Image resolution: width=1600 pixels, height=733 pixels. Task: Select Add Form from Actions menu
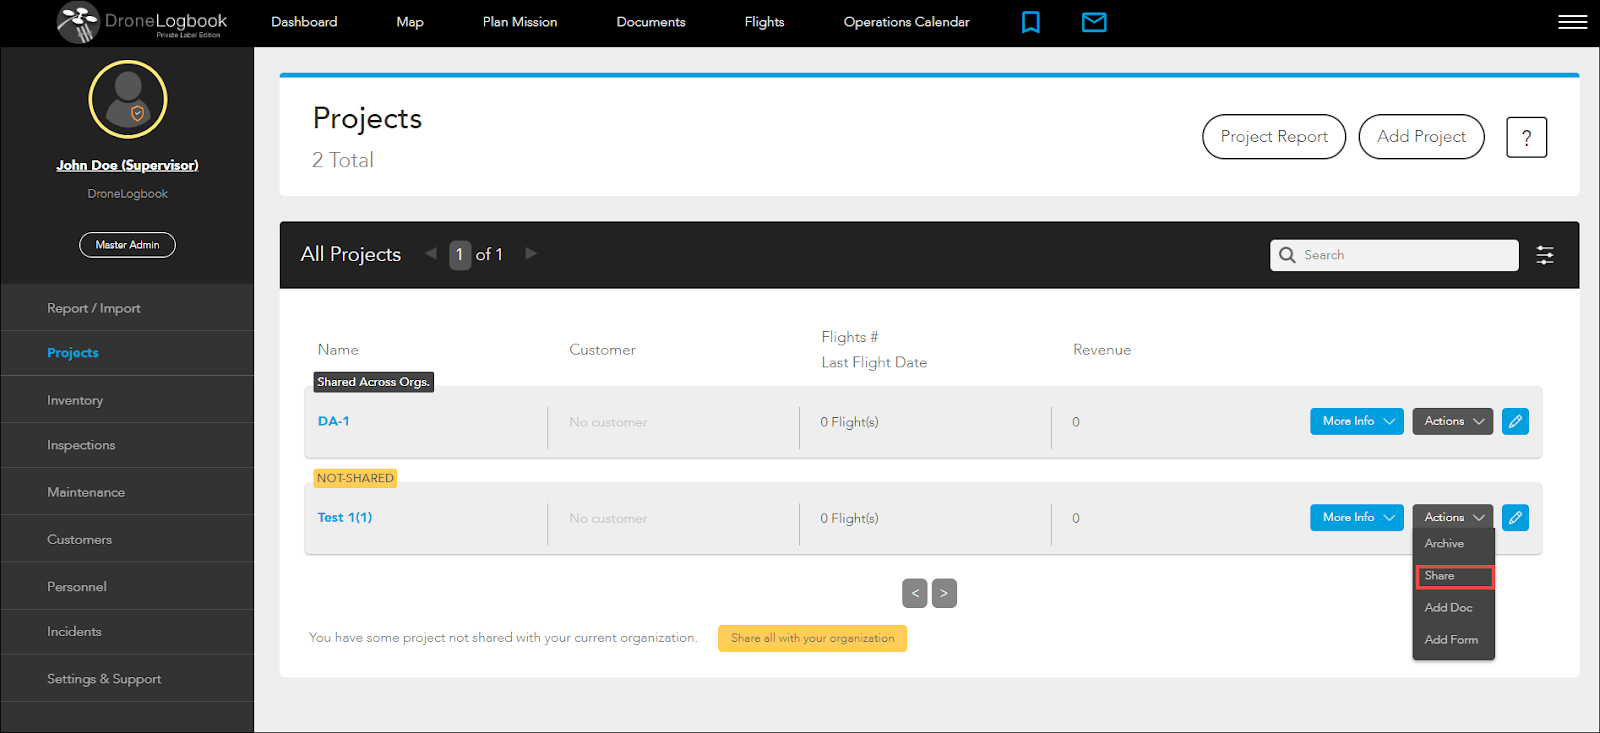click(1453, 639)
